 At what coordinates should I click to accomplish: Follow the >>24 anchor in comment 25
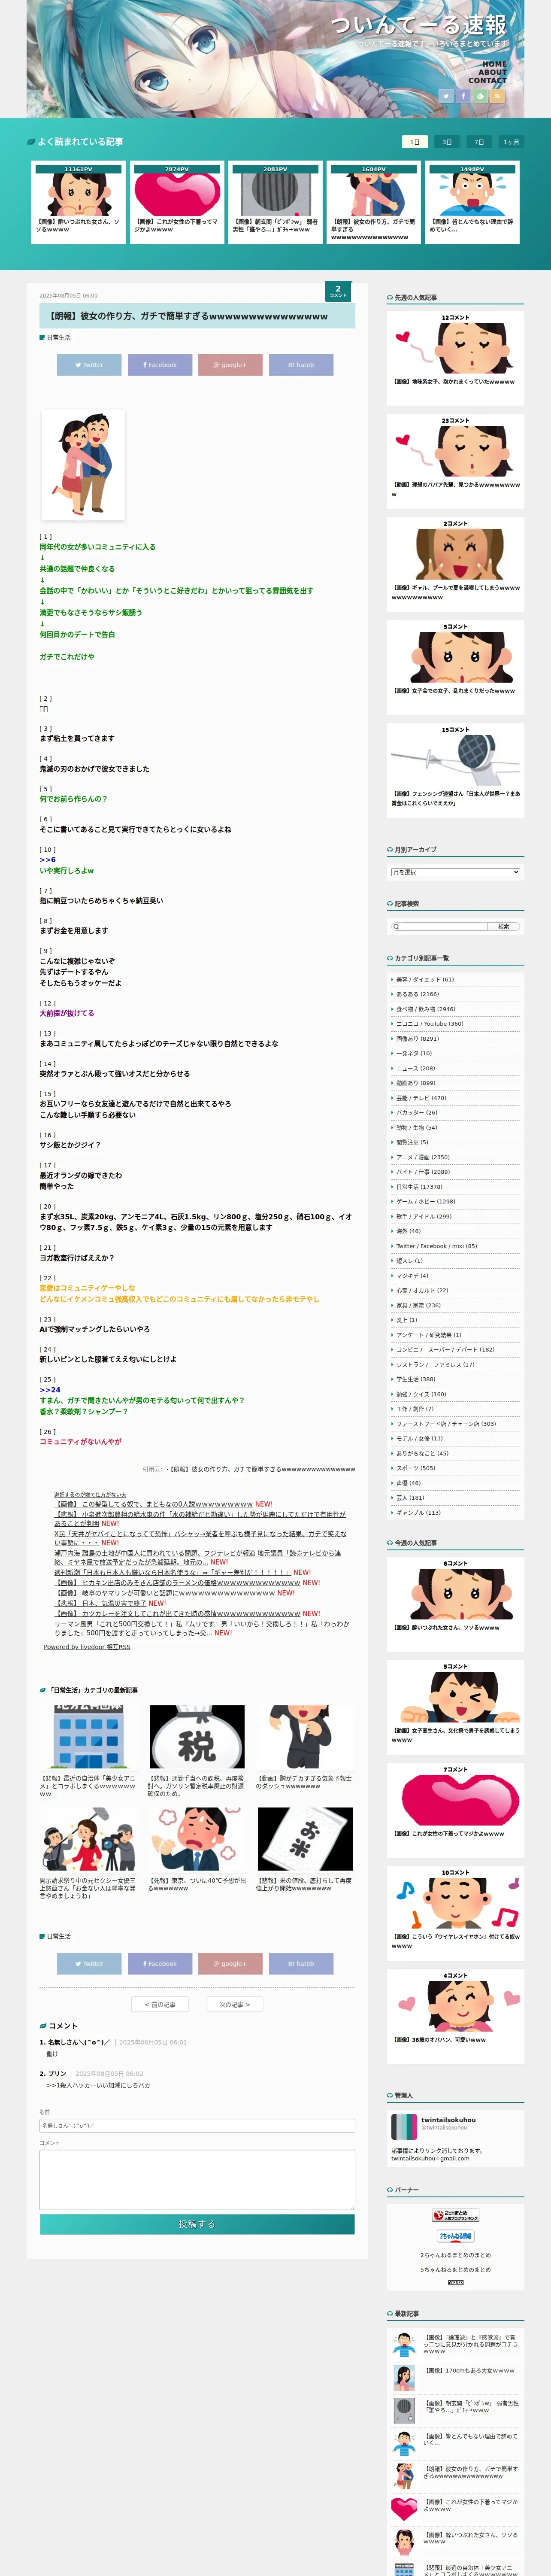[50, 1390]
